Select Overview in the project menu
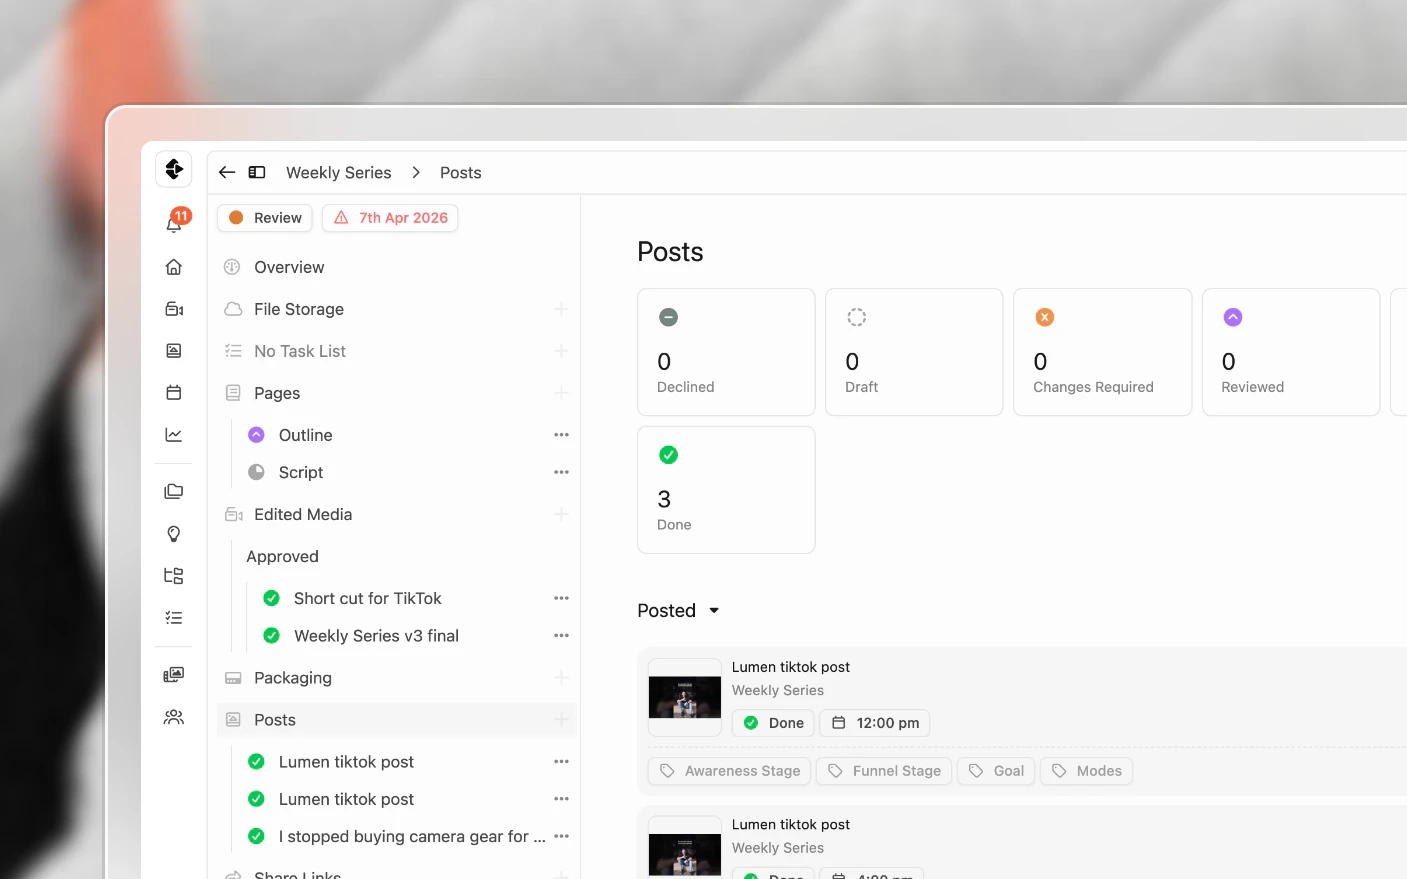Viewport: 1407px width, 879px height. [289, 267]
